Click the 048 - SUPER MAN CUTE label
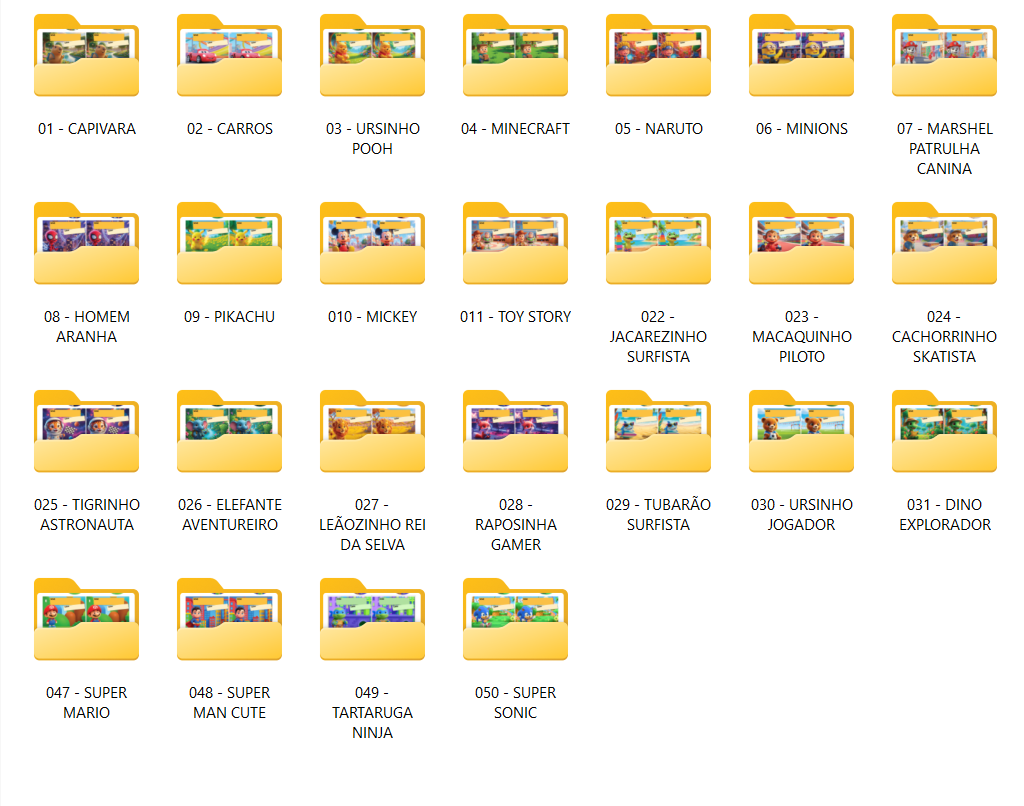 pos(229,703)
